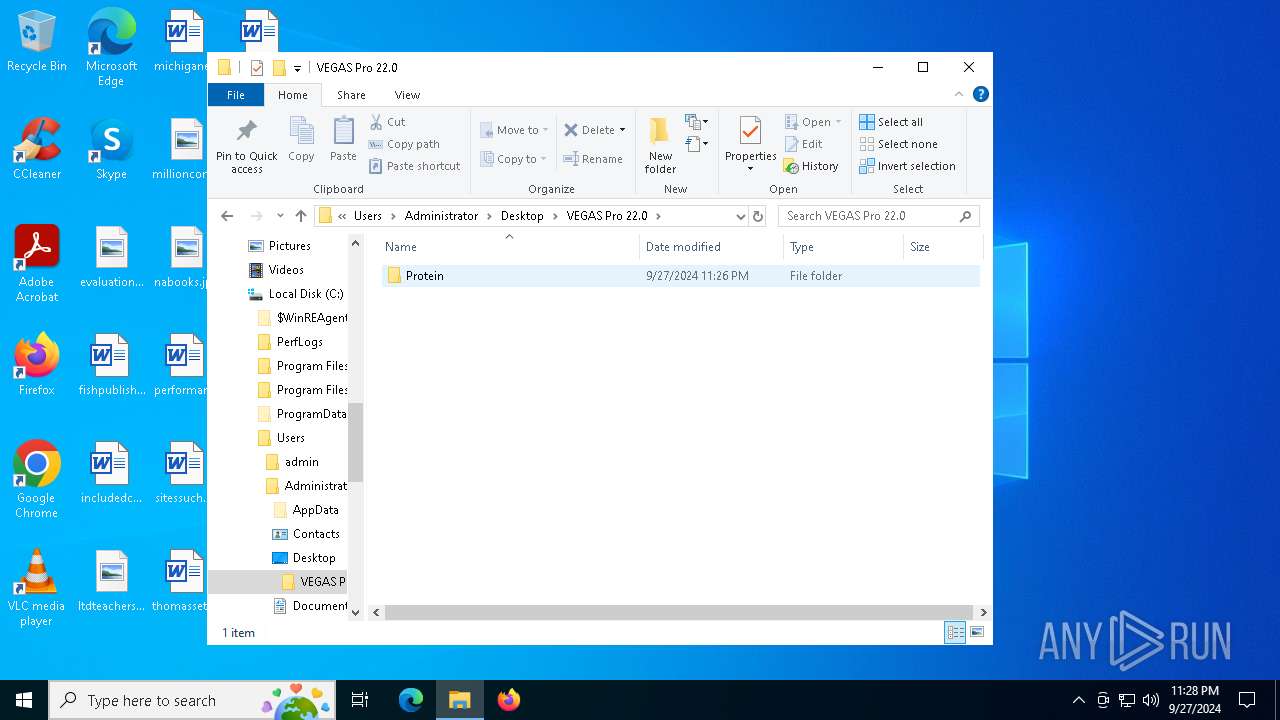Open Copy to dropdown

[513, 158]
